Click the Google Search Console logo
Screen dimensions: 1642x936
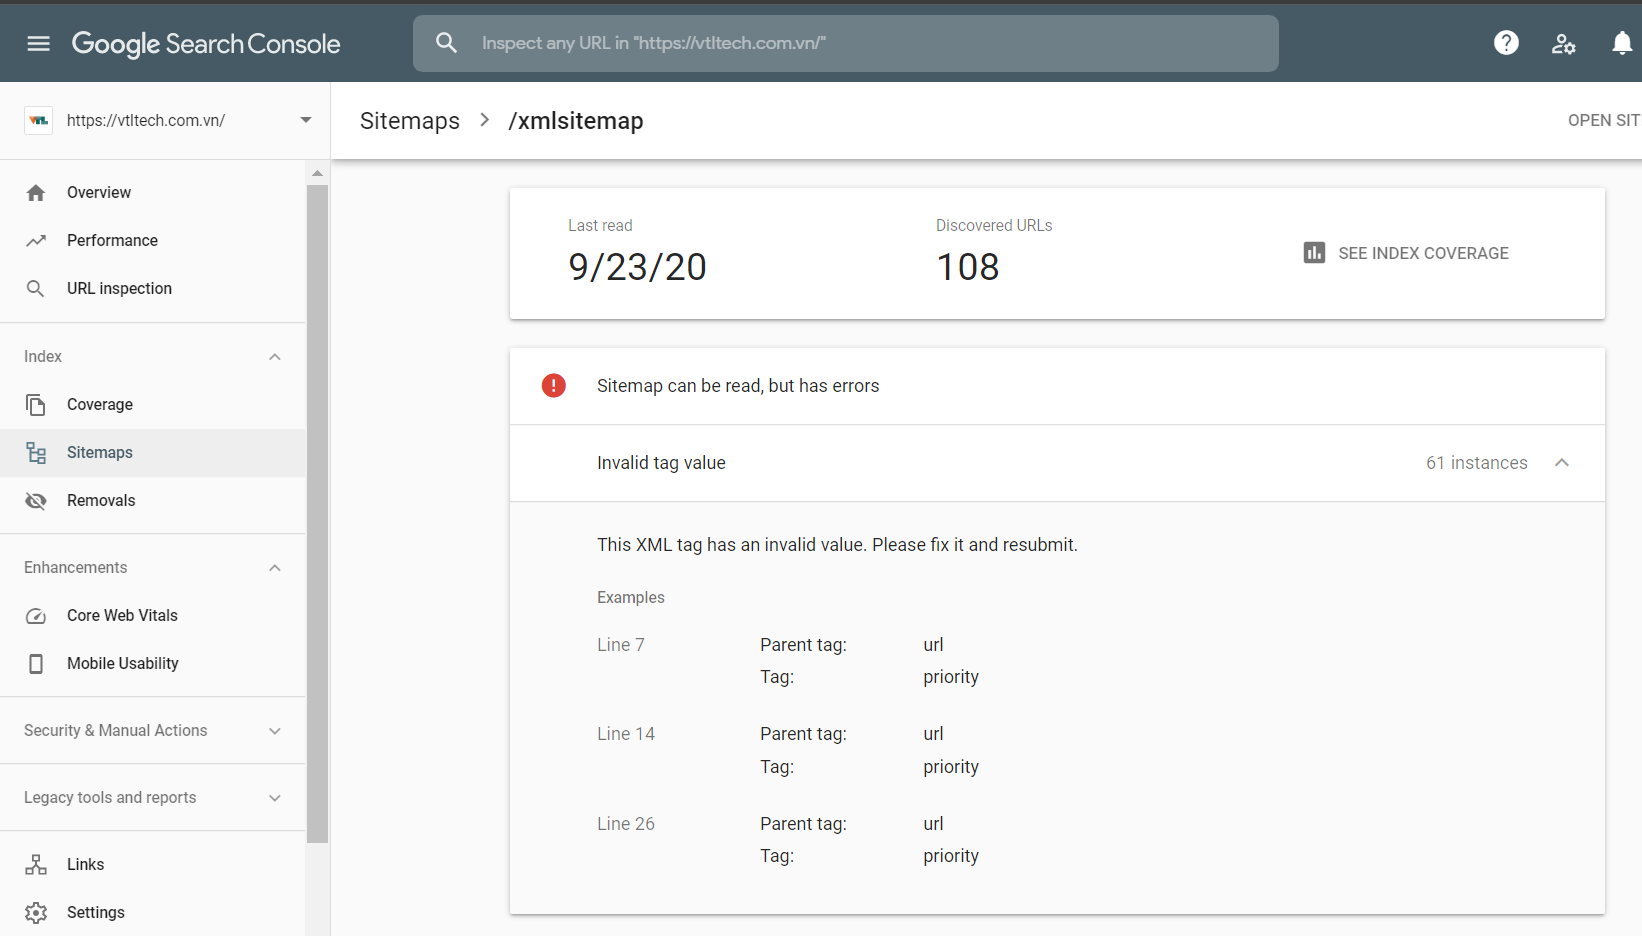tap(206, 44)
